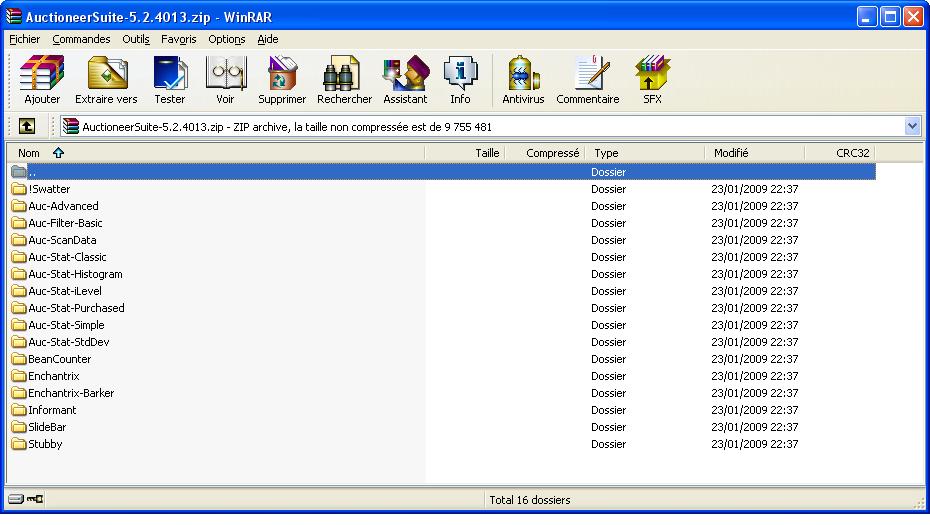This screenshot has width=930, height=525.
Task: Open the Rechercher binoculars icon
Action: (342, 73)
